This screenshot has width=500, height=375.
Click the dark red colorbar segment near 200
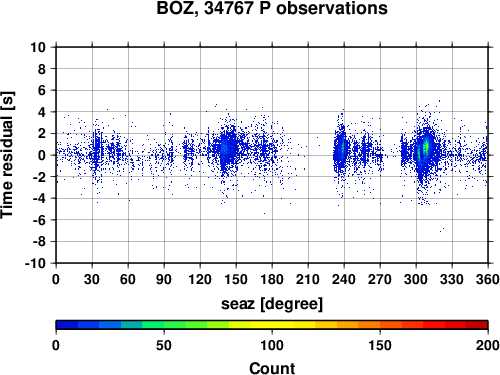coord(477,325)
